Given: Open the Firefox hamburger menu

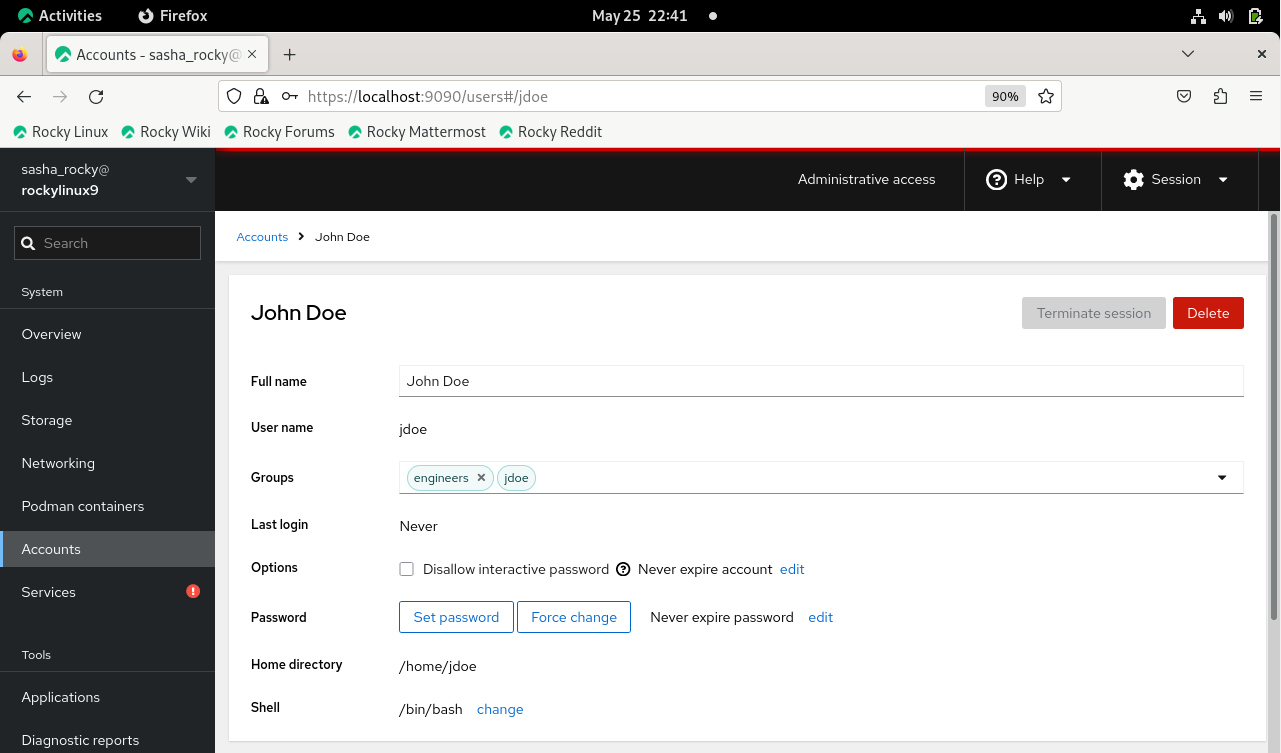Looking at the screenshot, I should [x=1256, y=97].
